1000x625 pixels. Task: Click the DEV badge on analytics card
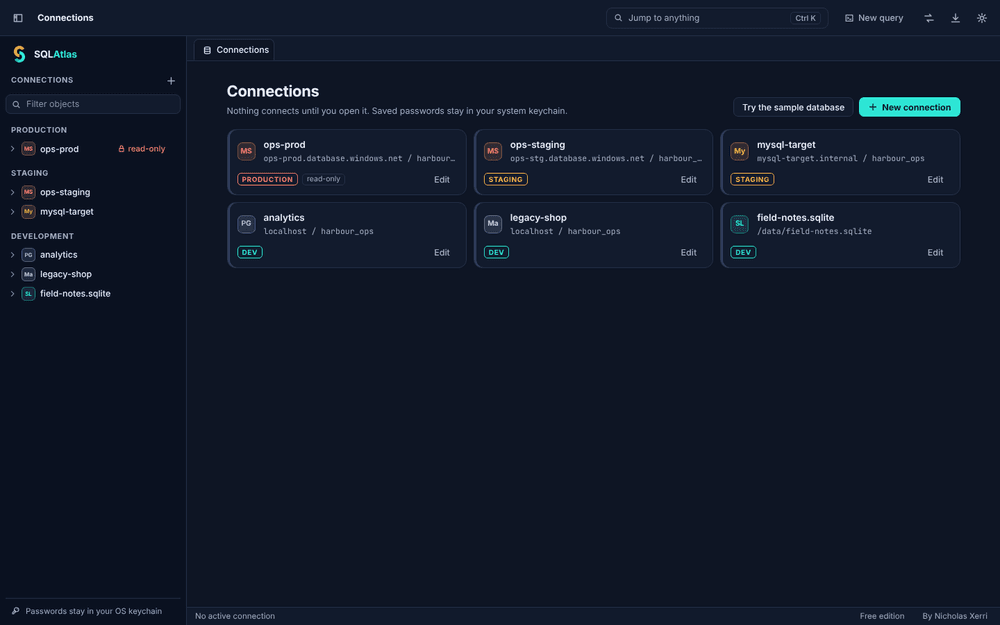pyautogui.click(x=249, y=252)
